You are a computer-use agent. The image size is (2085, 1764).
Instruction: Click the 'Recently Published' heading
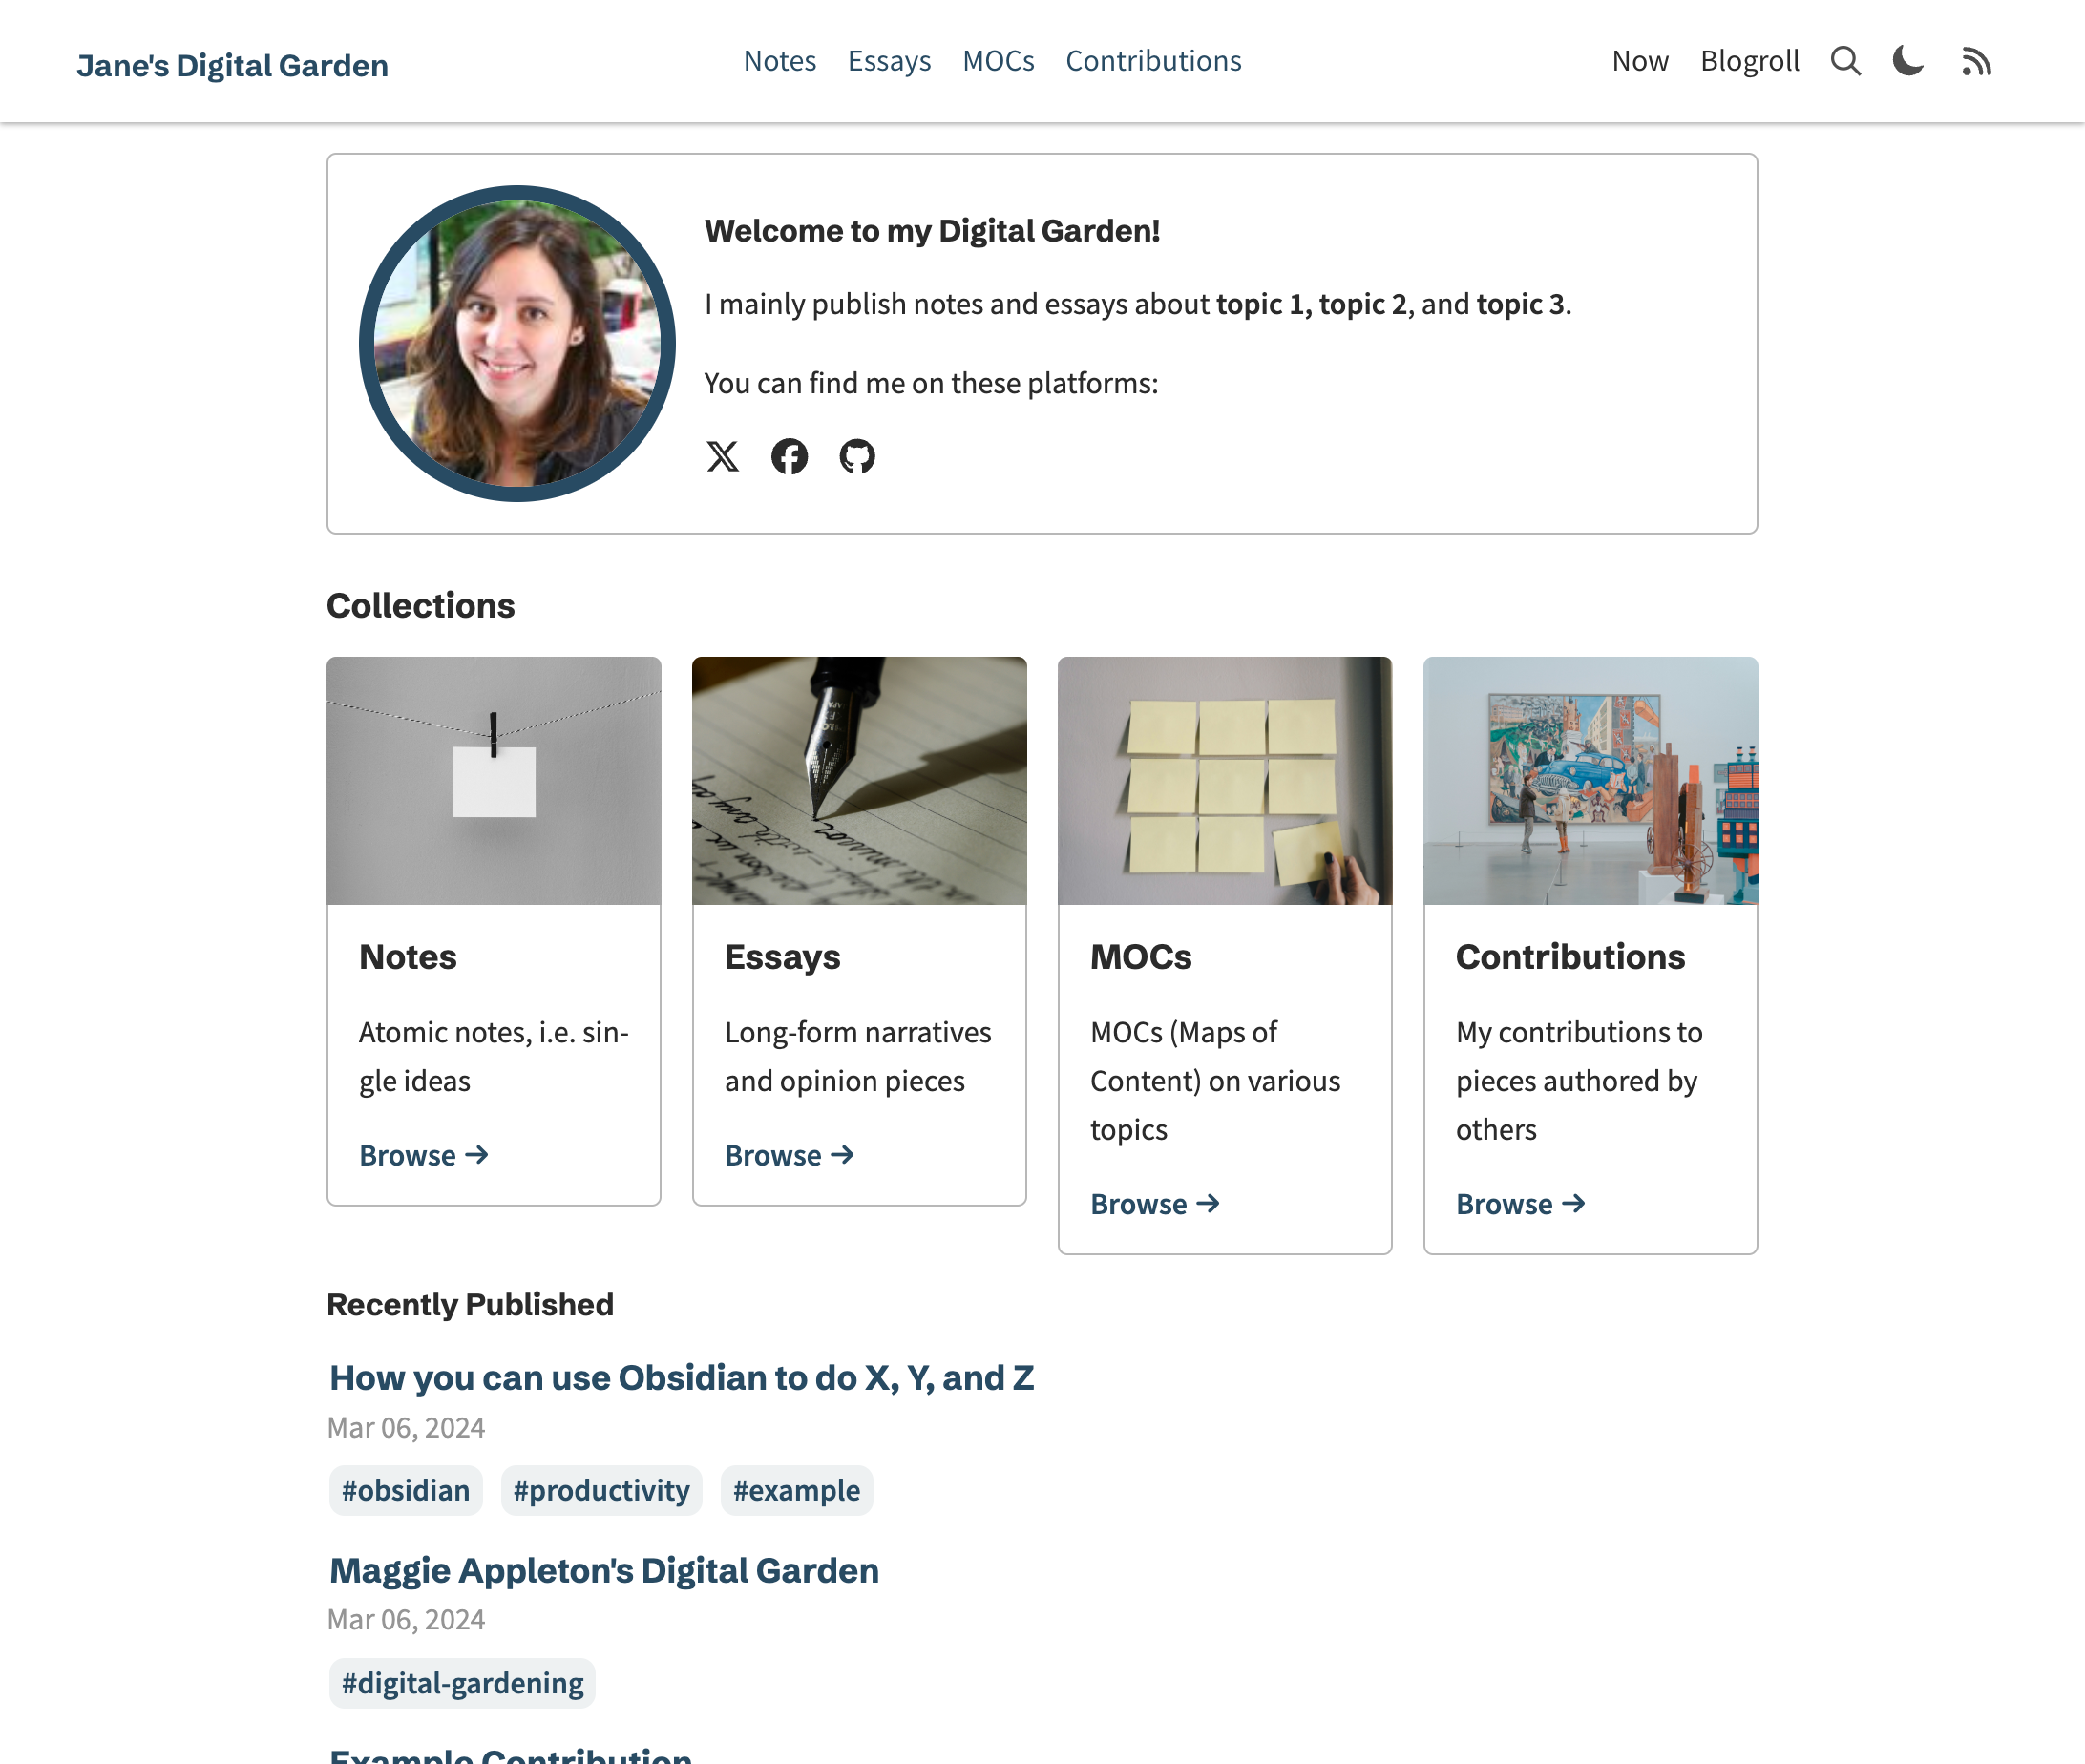coord(470,1304)
